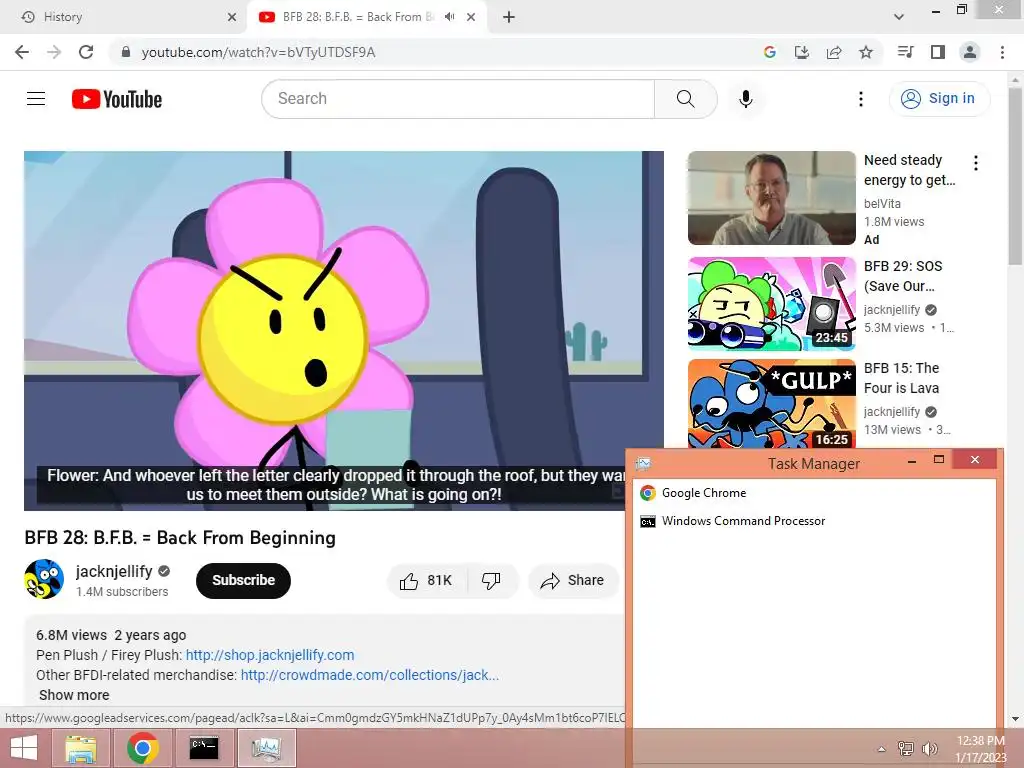The width and height of the screenshot is (1024, 768).
Task: Click 'BFB 29: SOS' video title
Action: (x=903, y=276)
